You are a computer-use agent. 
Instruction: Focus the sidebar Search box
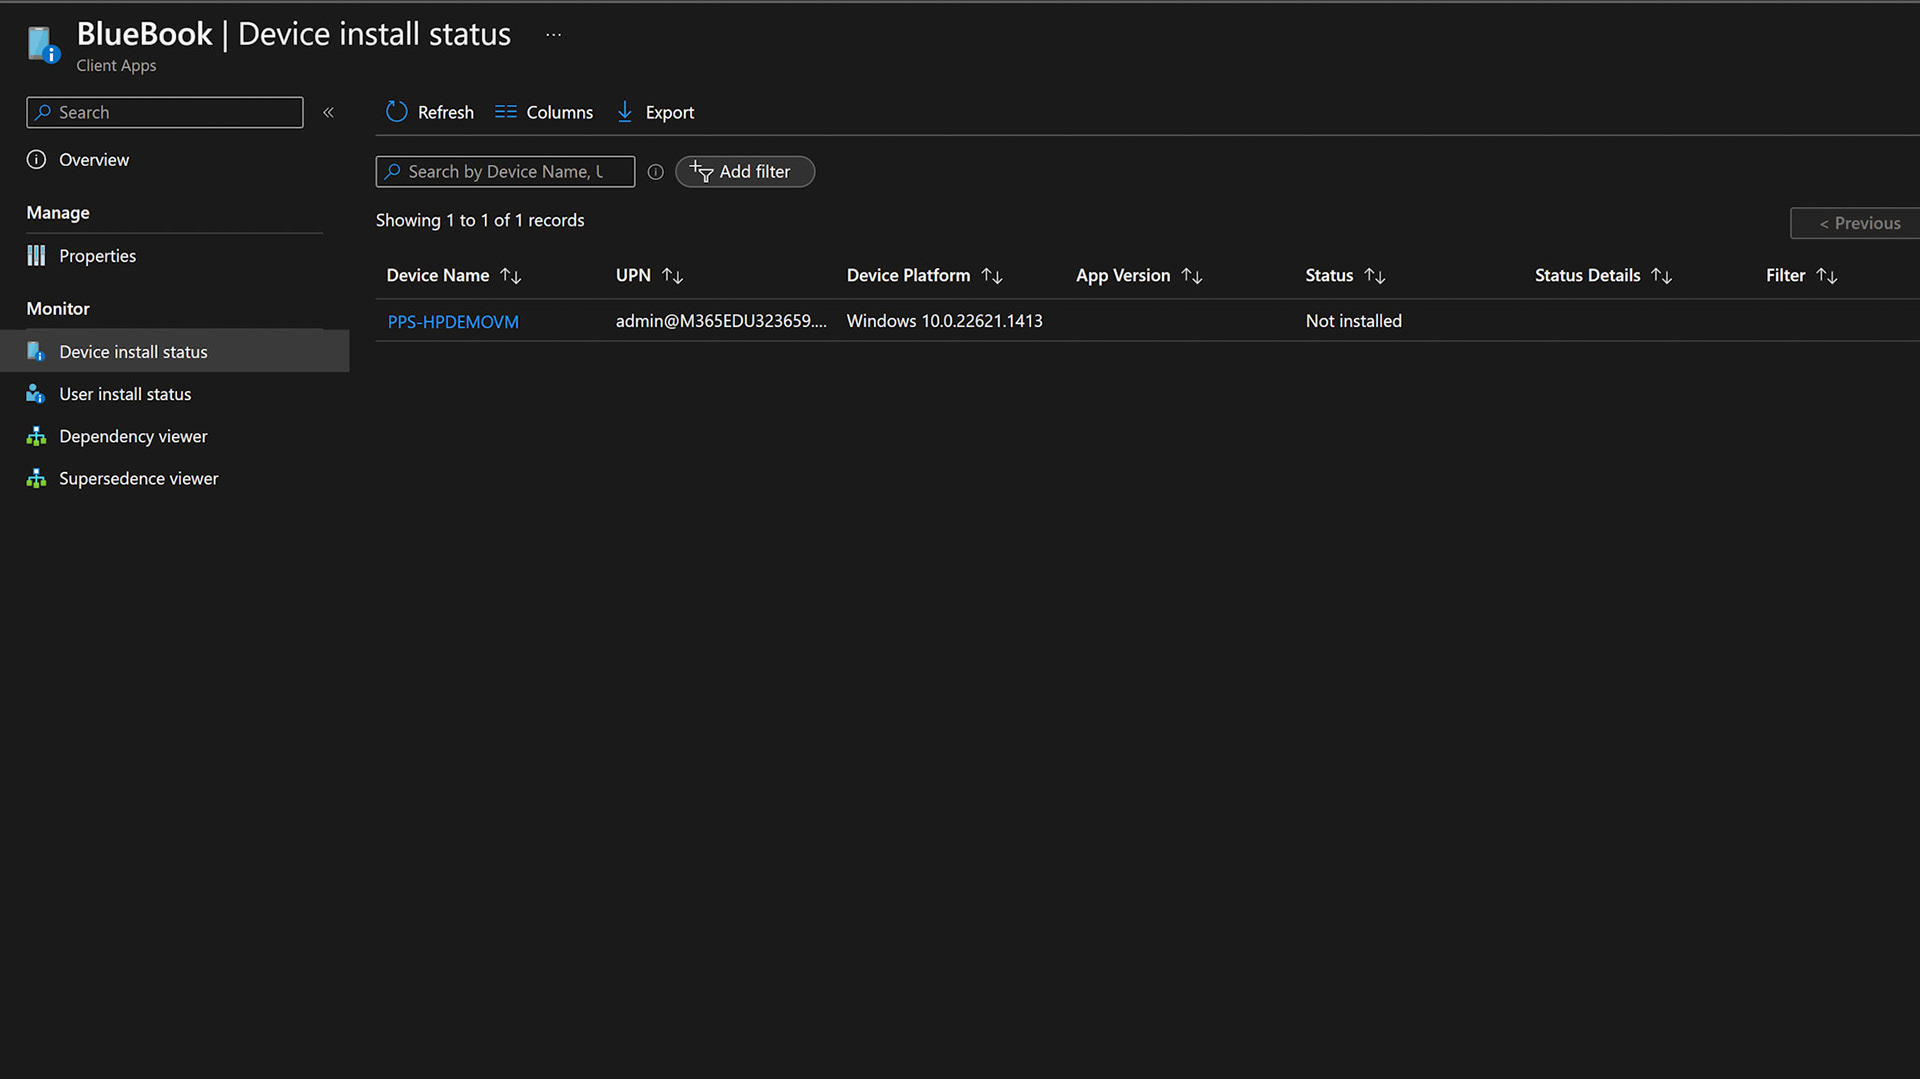pos(165,113)
